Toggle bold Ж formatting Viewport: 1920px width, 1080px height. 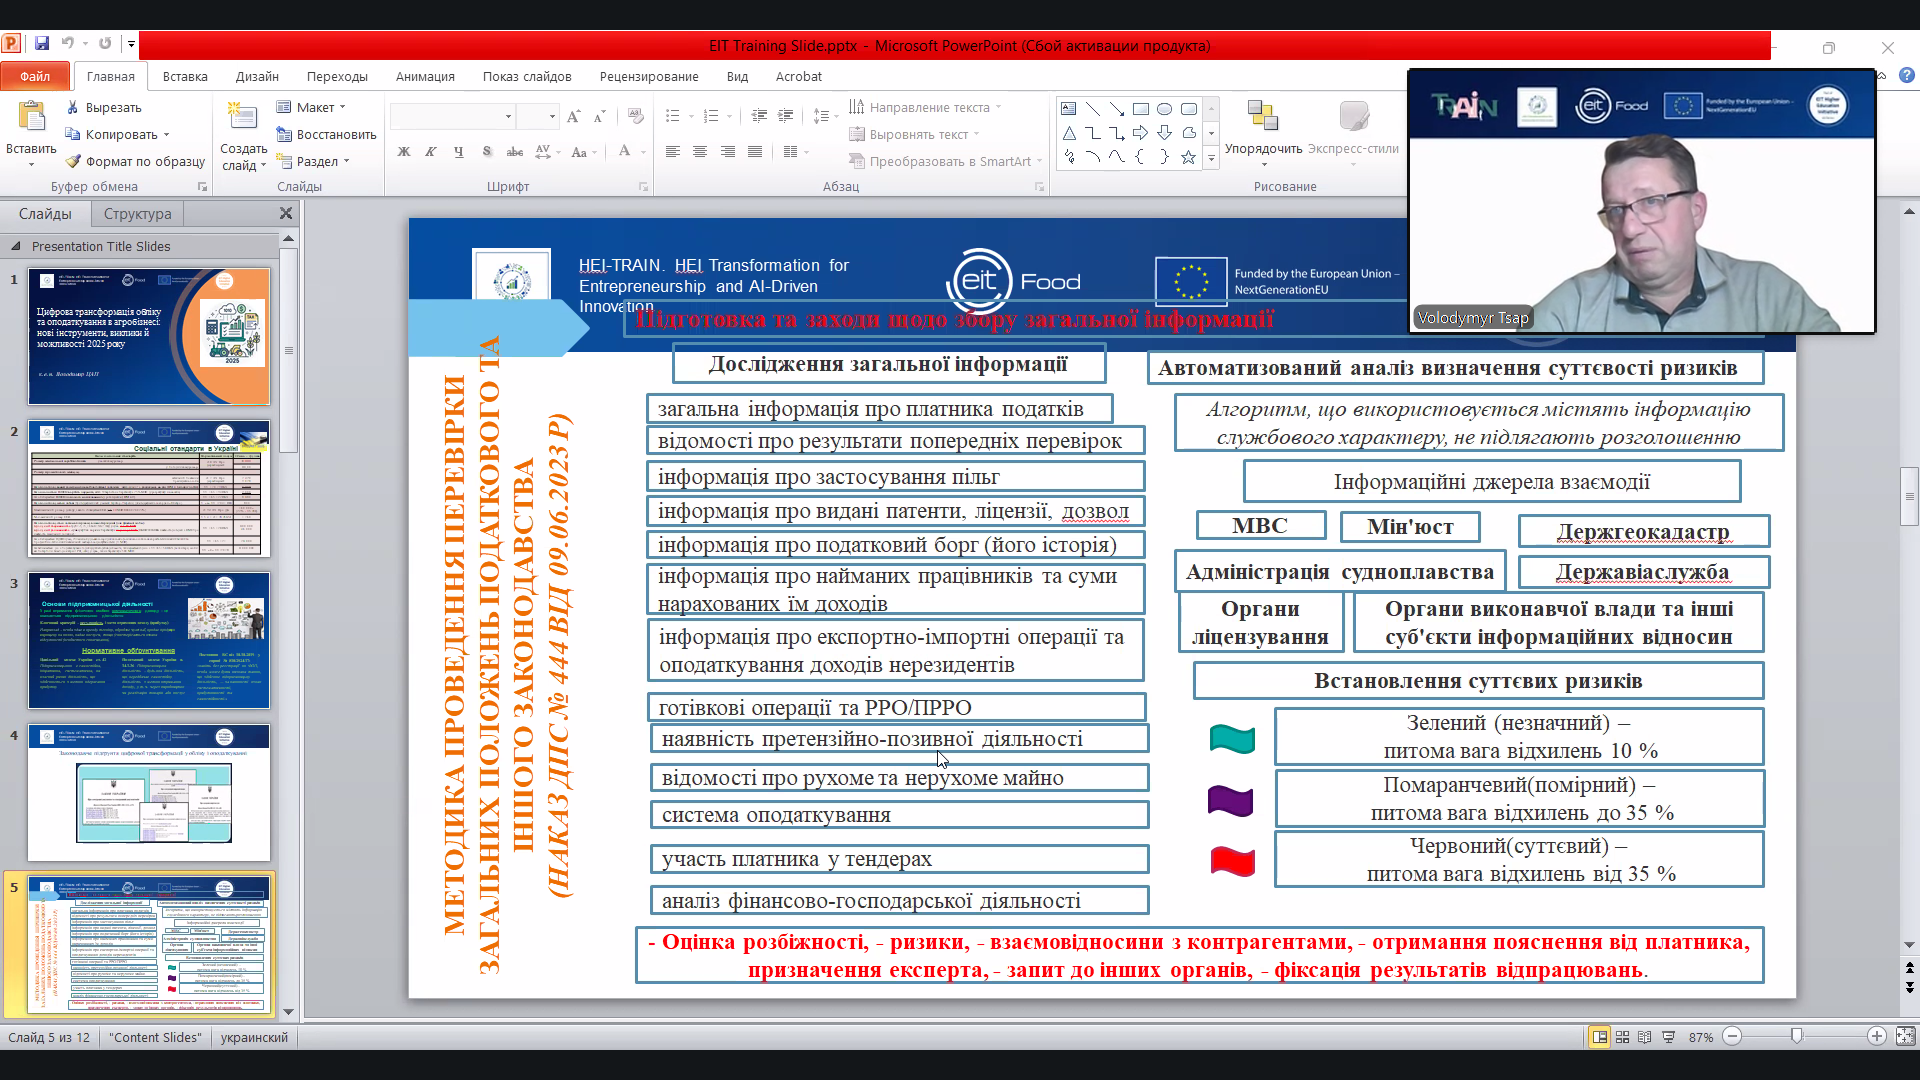pyautogui.click(x=404, y=152)
